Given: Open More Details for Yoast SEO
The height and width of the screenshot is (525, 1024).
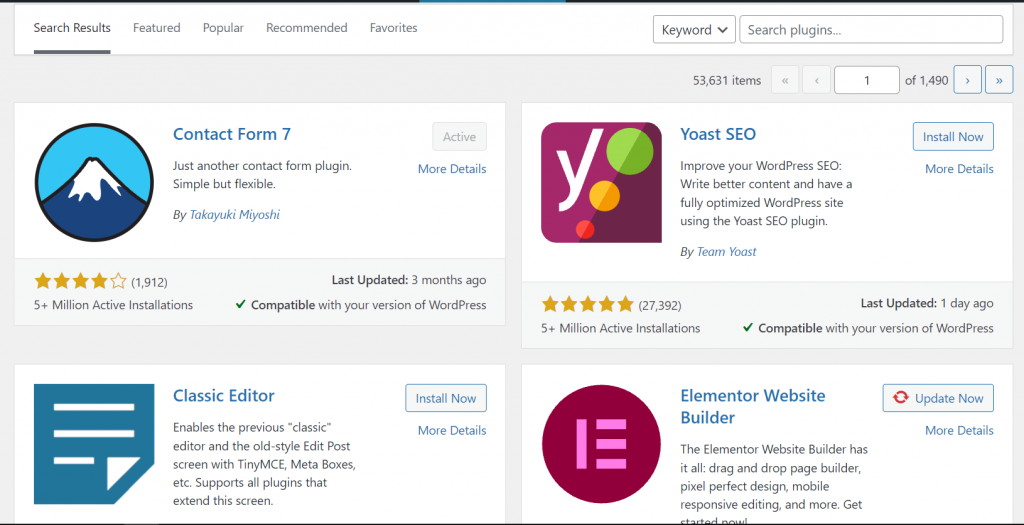Looking at the screenshot, I should coord(959,168).
